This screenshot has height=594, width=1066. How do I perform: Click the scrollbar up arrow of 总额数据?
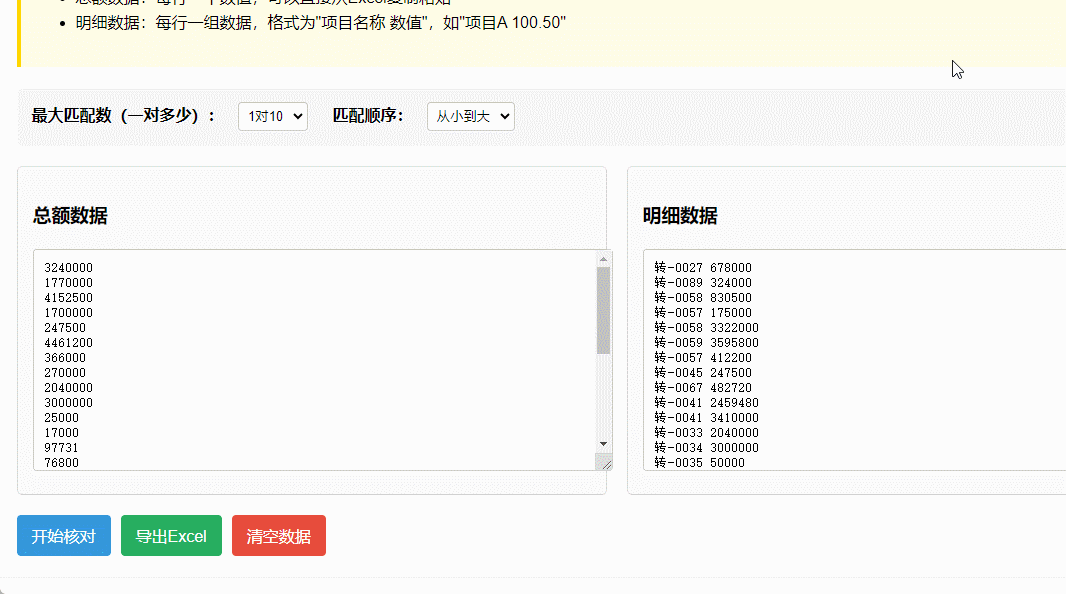603,258
